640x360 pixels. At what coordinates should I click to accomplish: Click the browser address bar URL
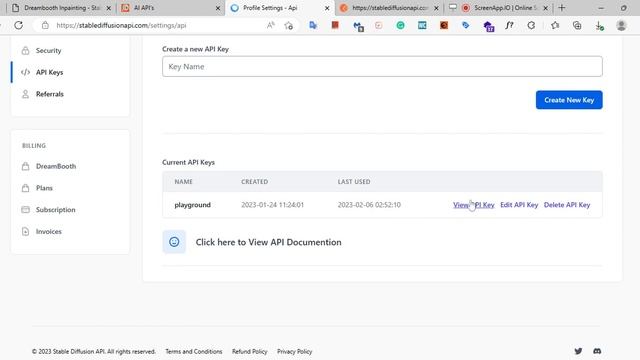(121, 25)
